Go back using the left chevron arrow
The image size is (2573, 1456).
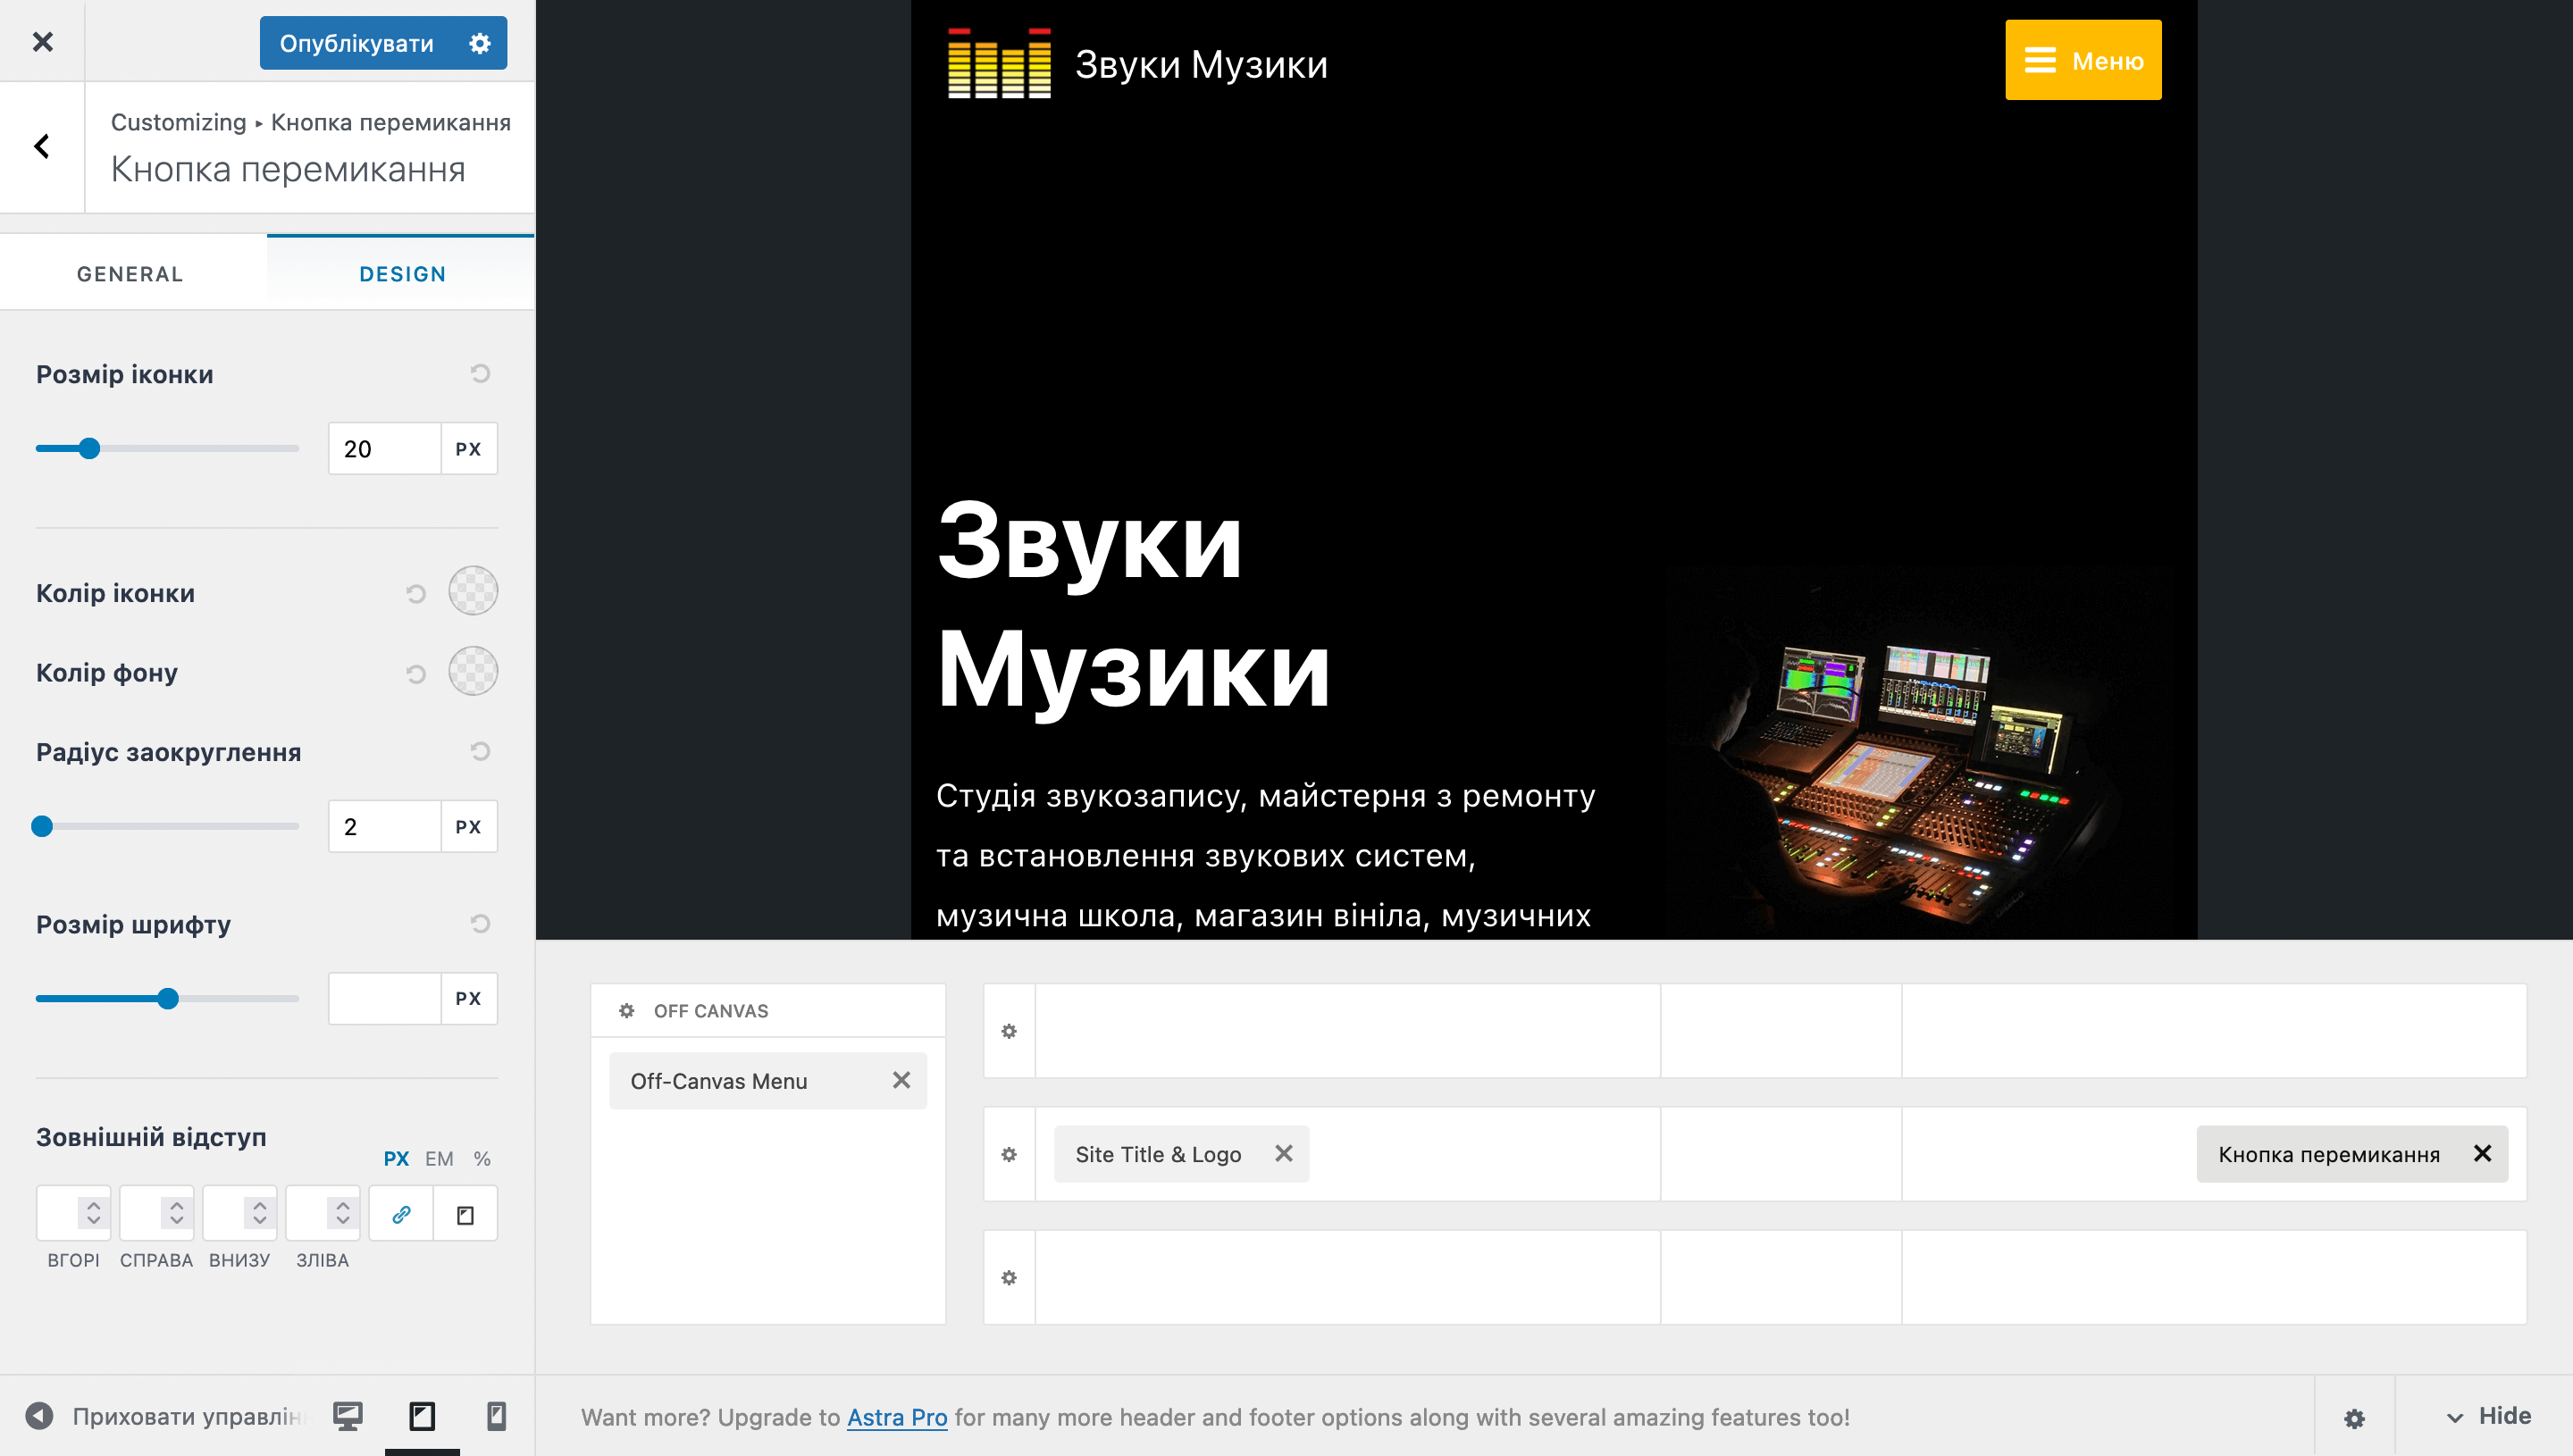[42, 146]
